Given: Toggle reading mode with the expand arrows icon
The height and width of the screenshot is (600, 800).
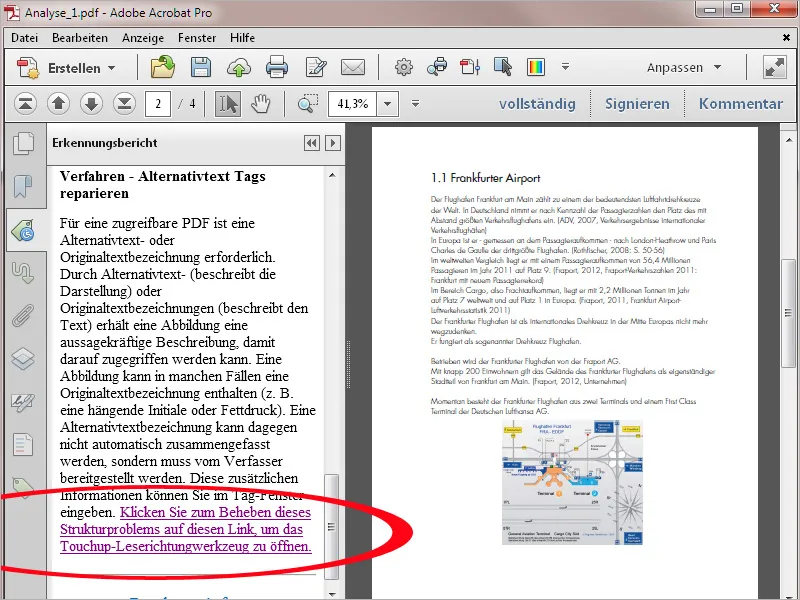Looking at the screenshot, I should 774,67.
